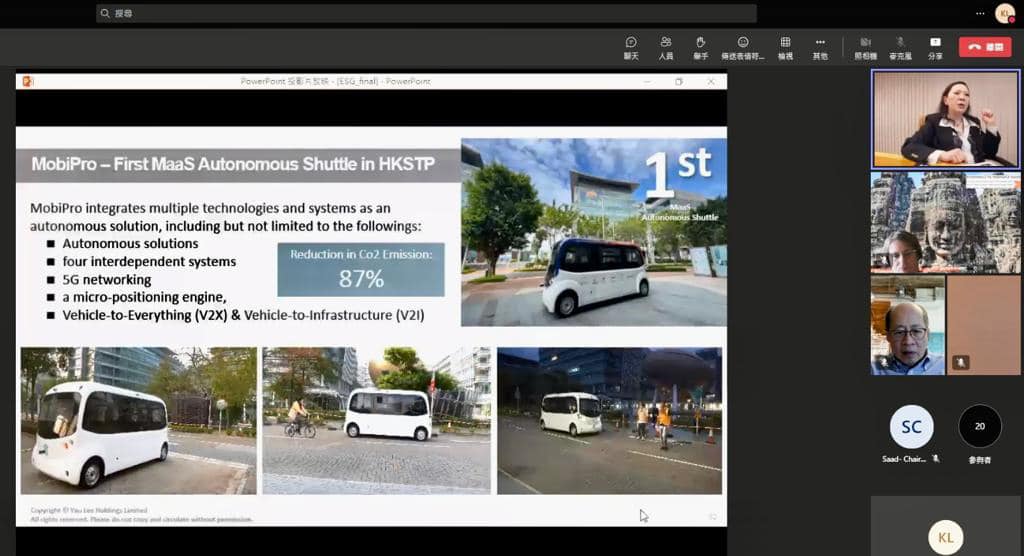Click the night-time shuttle photo
Image resolution: width=1024 pixels, height=556 pixels.
(x=609, y=421)
